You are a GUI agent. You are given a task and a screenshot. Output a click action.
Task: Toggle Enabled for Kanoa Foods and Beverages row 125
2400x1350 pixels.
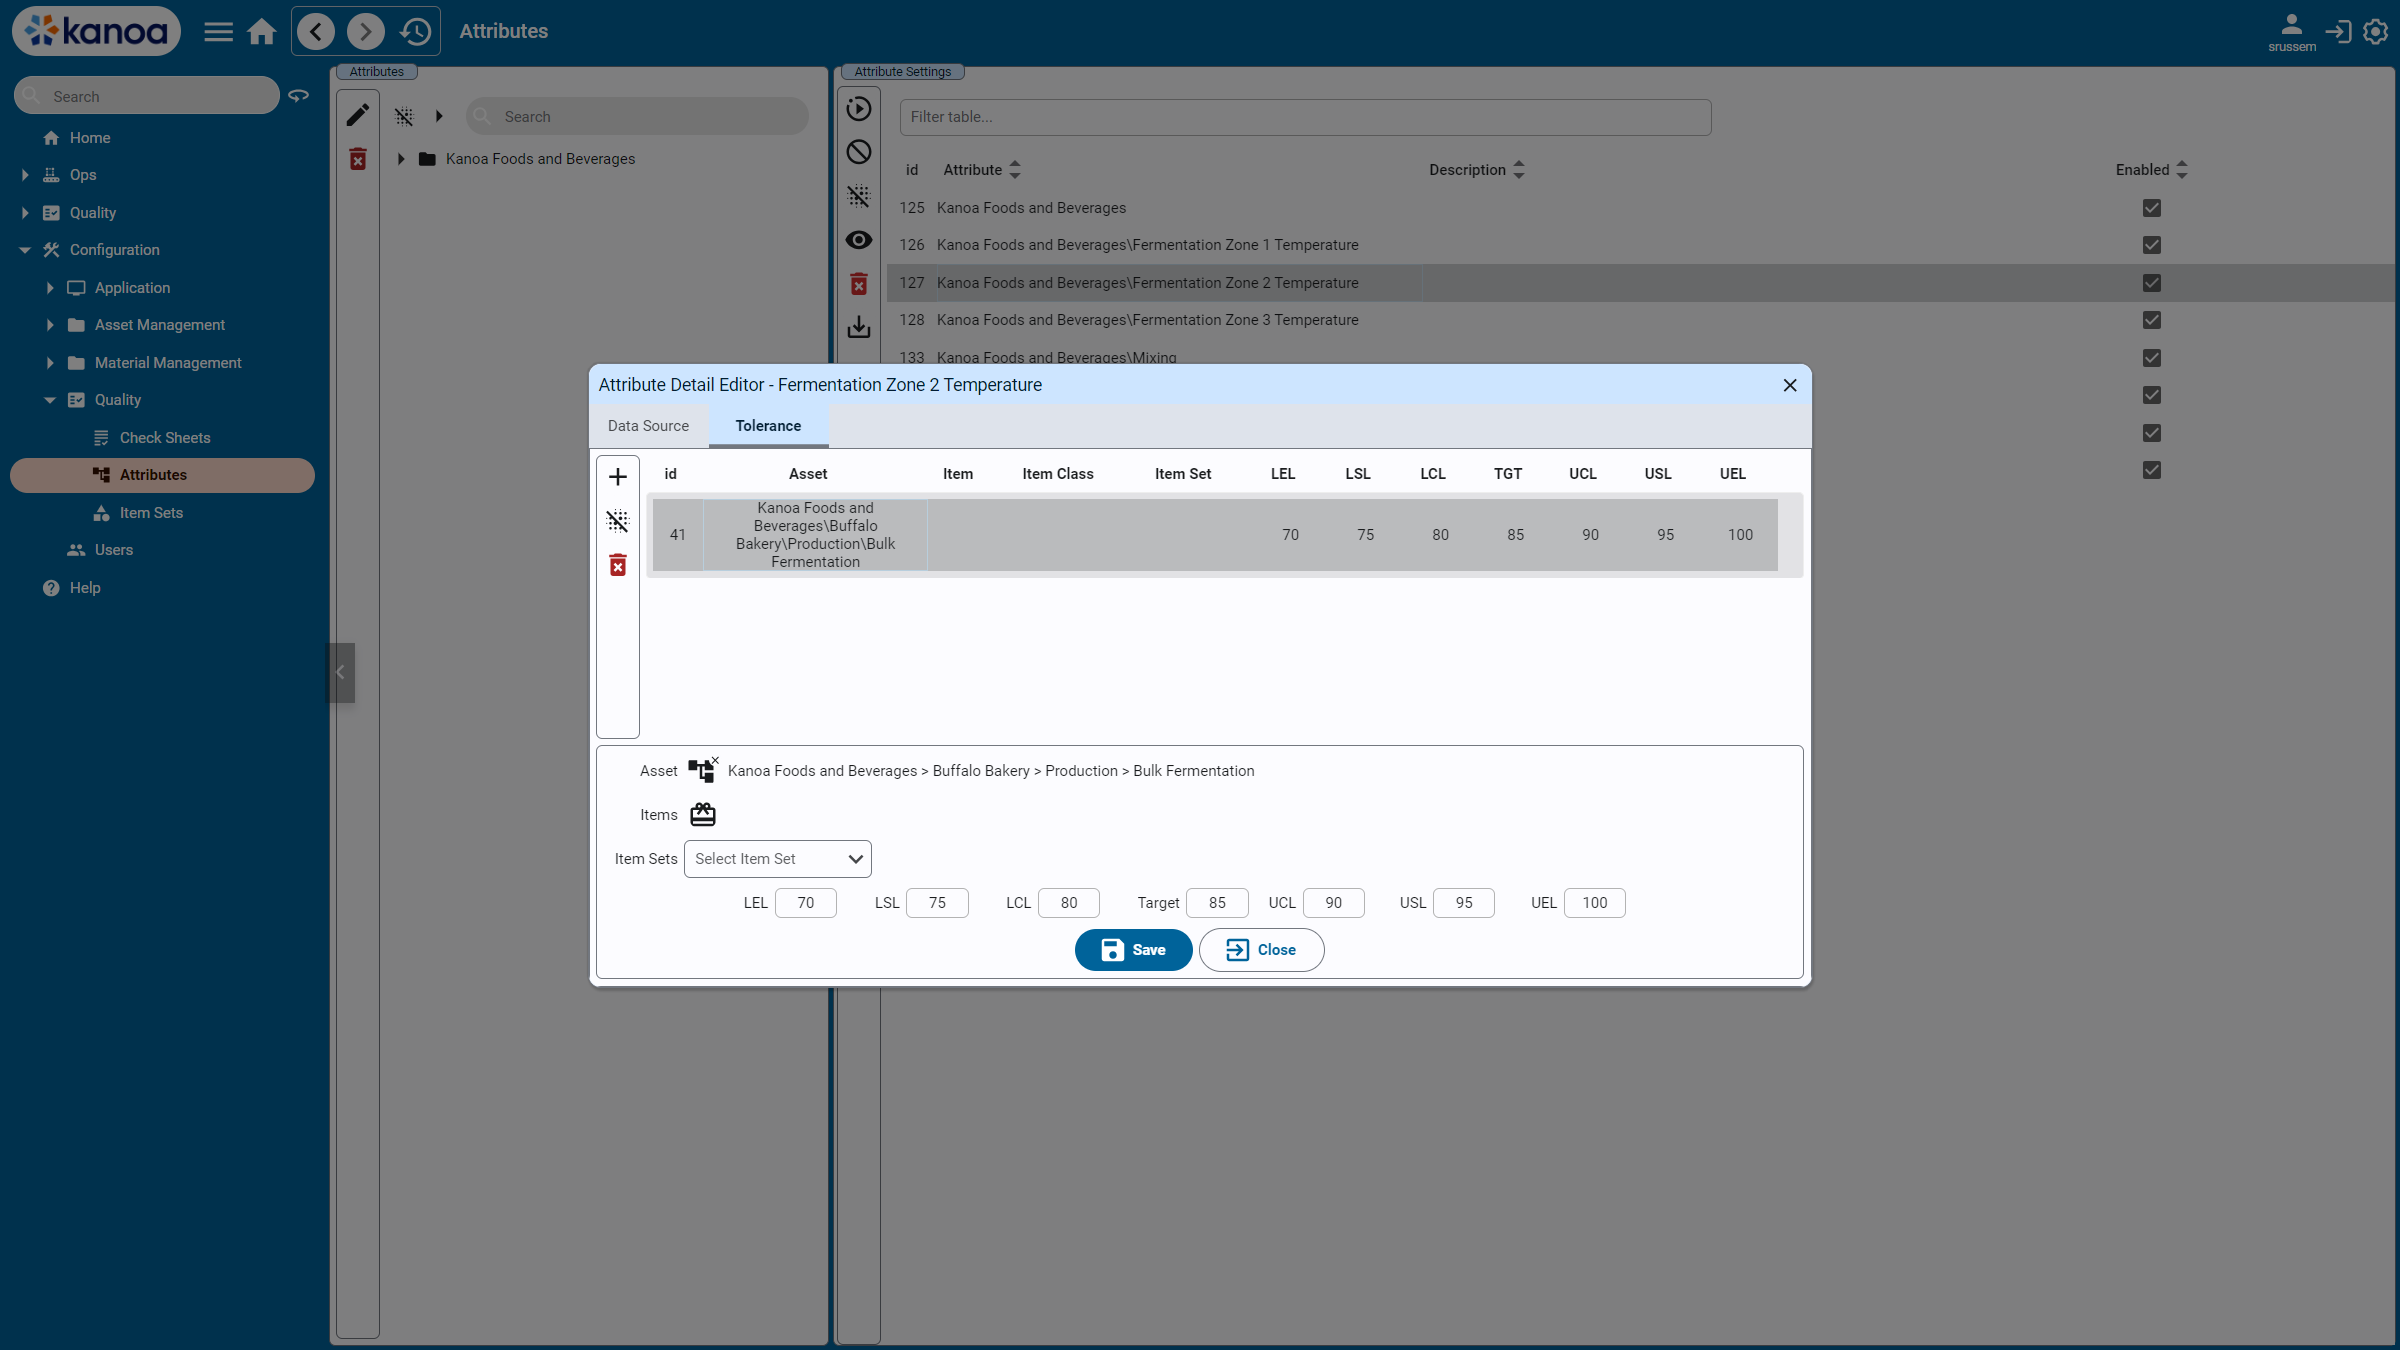(x=2152, y=208)
